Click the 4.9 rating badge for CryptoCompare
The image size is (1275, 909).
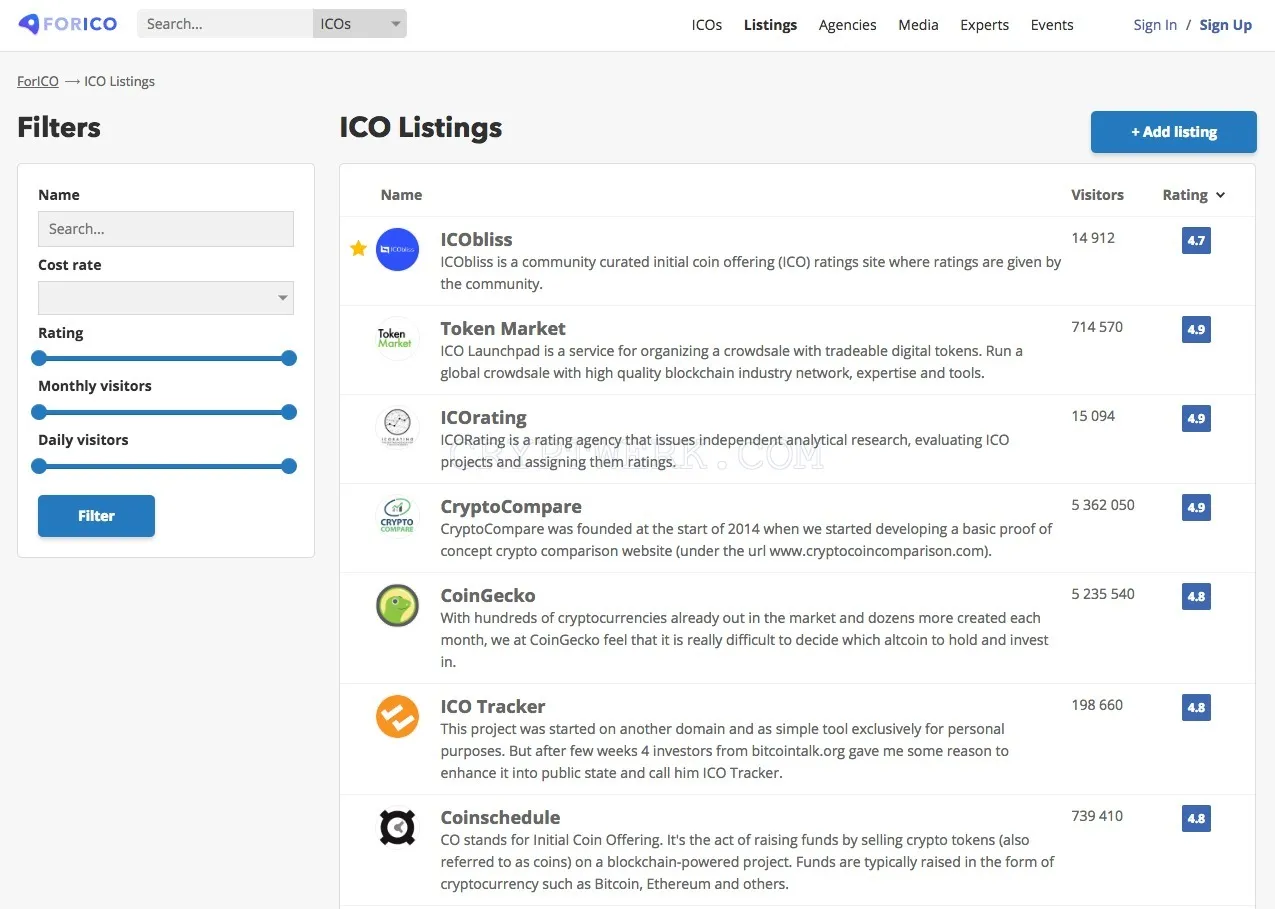point(1196,508)
